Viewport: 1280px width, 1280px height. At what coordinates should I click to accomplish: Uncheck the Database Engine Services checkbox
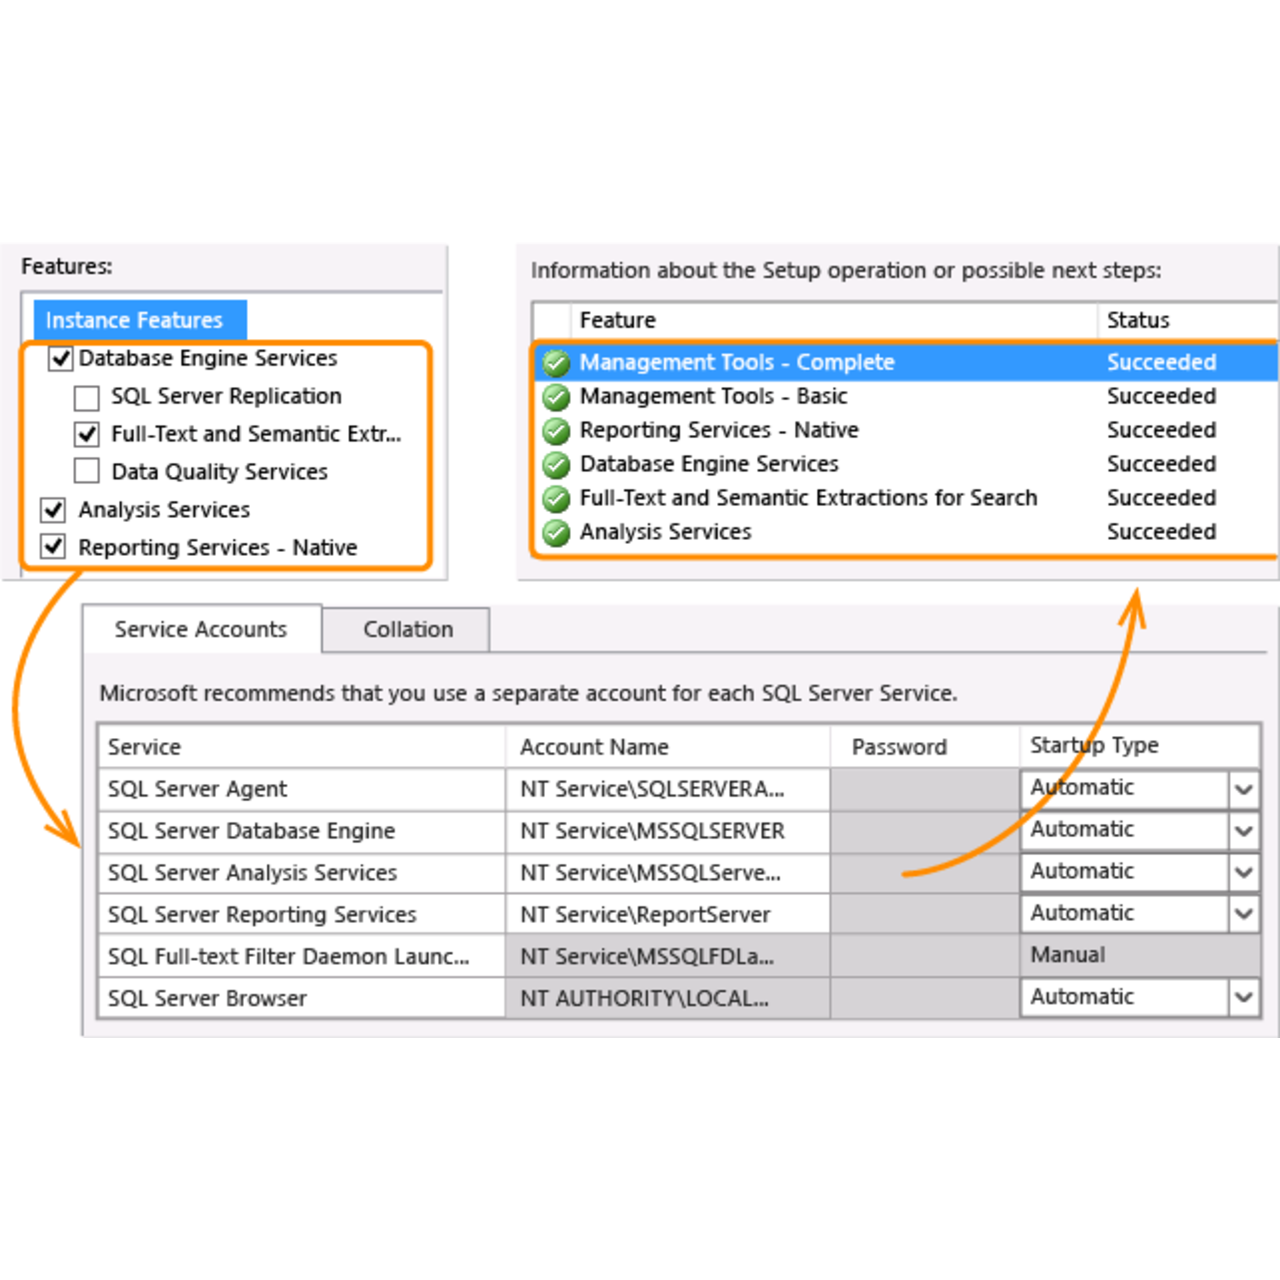click(x=60, y=358)
